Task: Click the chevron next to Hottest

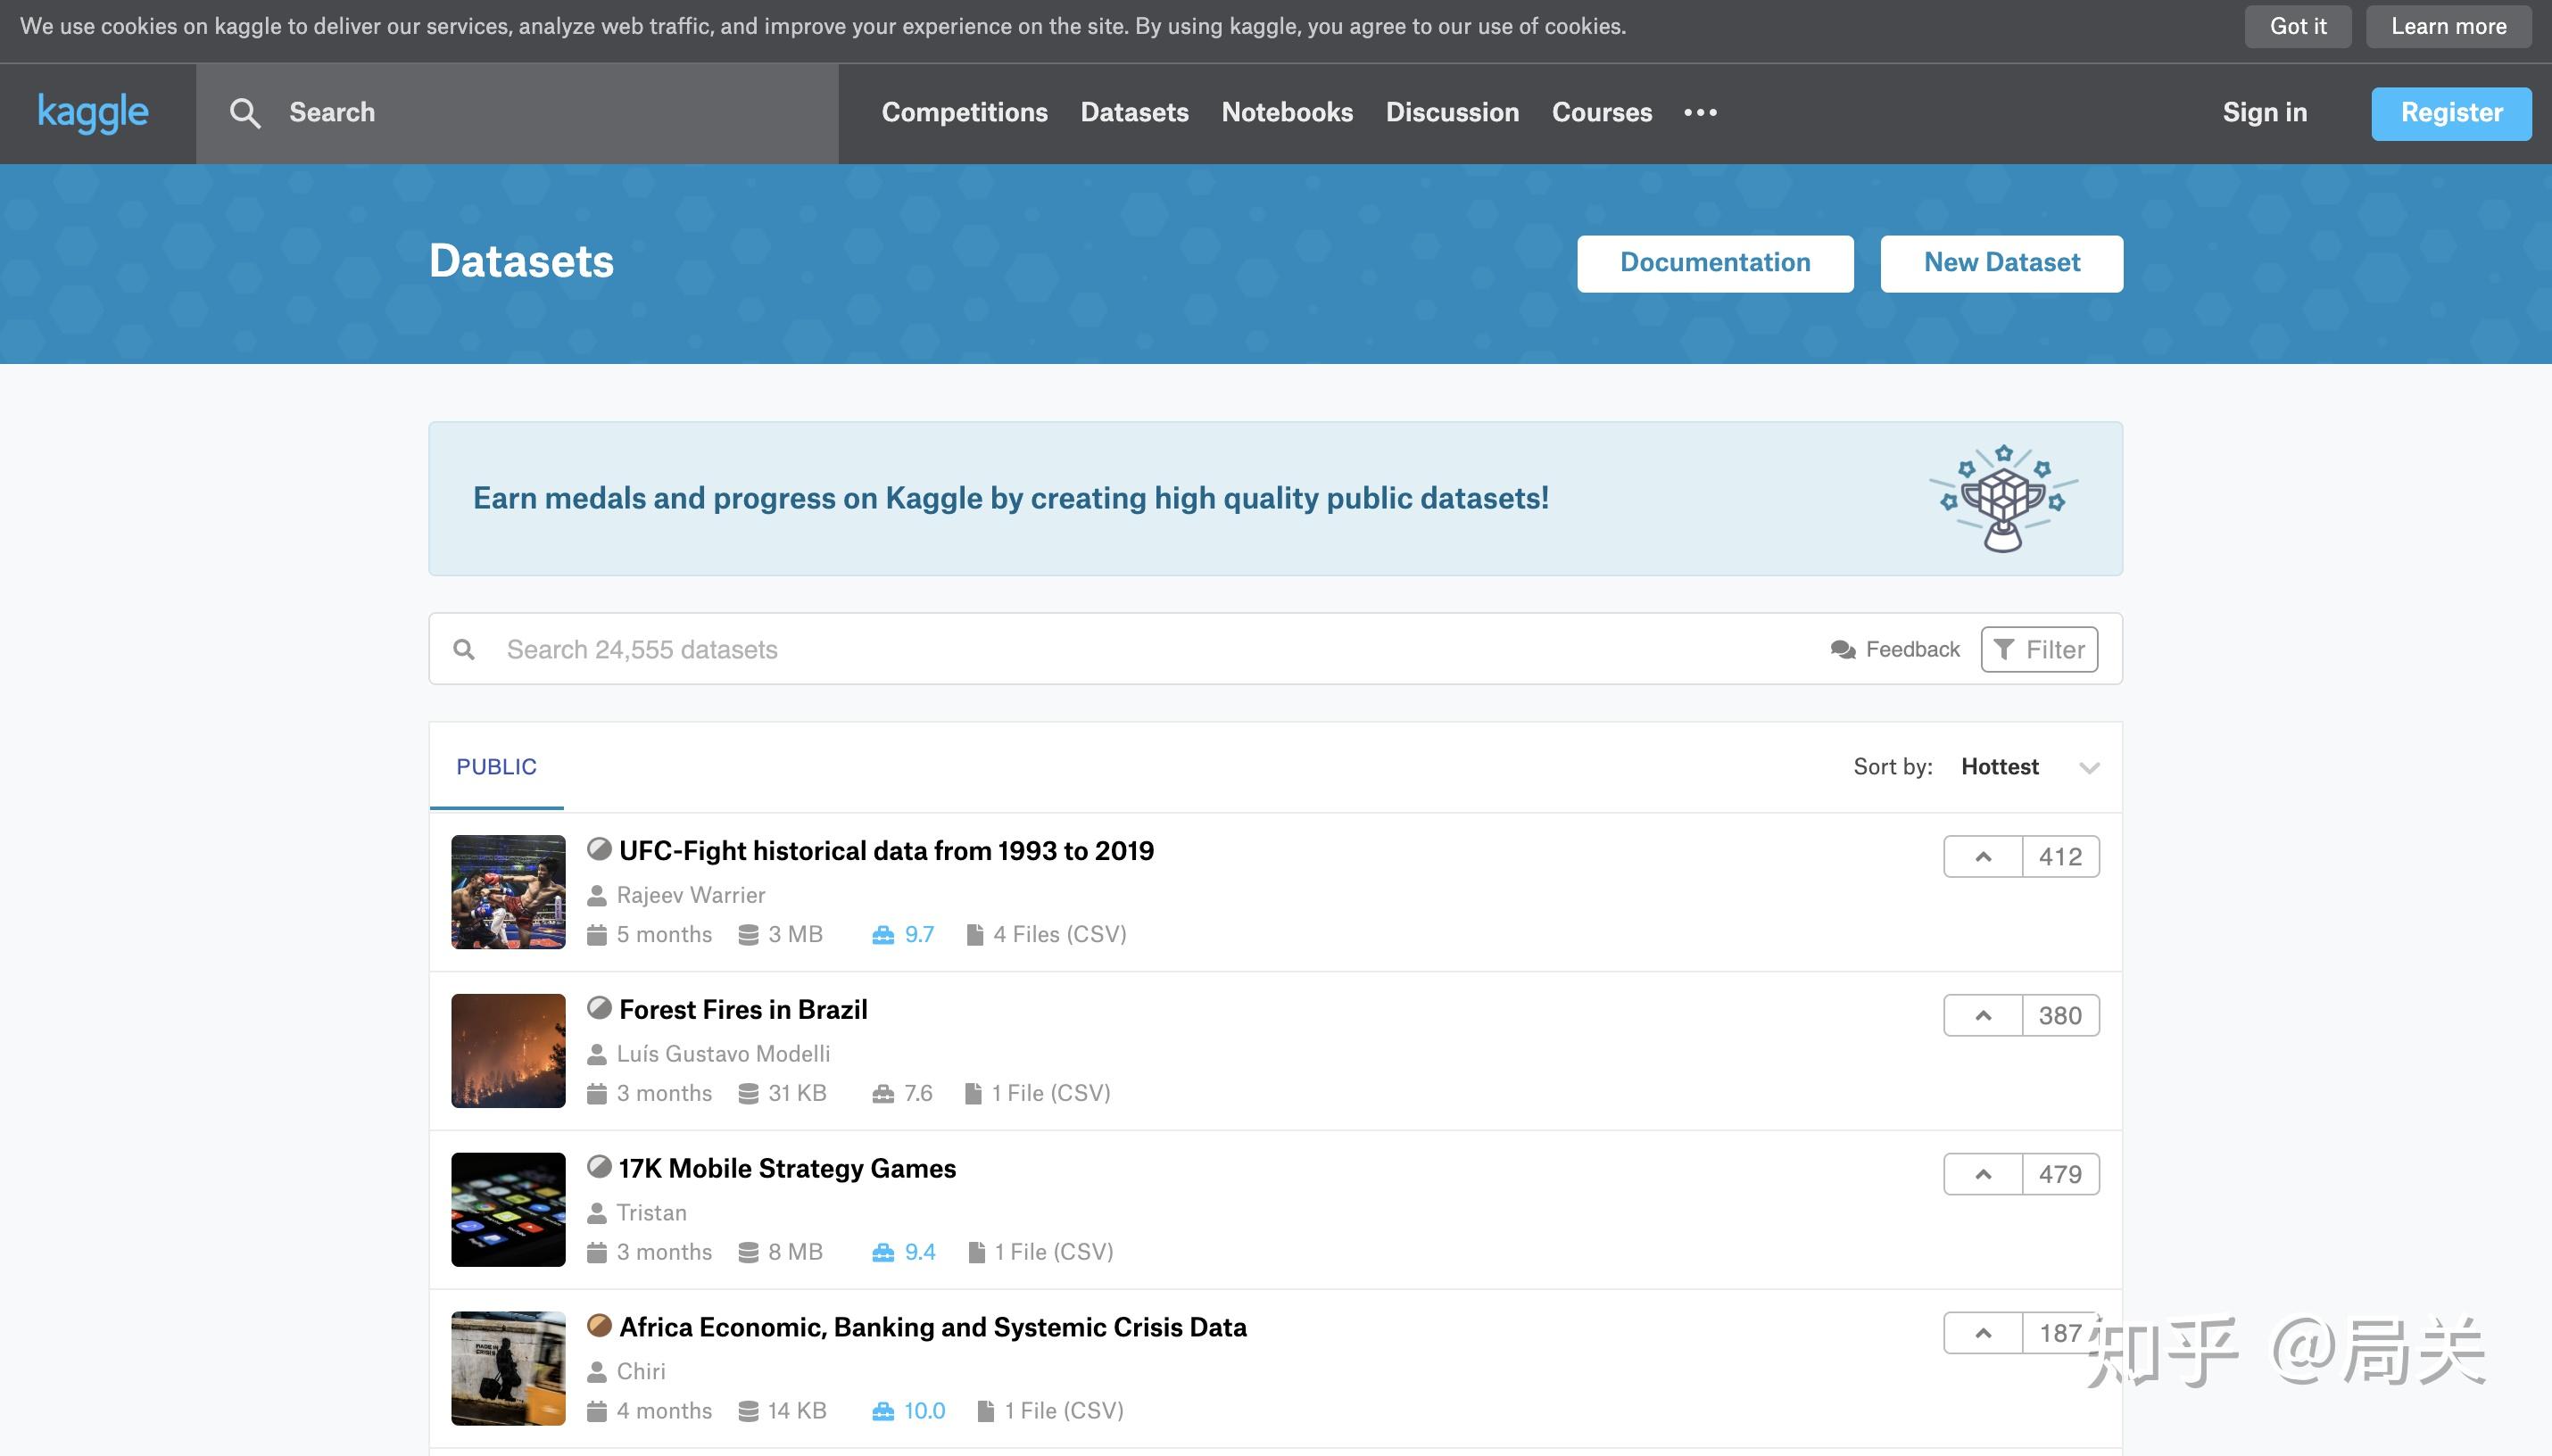Action: 2089,768
